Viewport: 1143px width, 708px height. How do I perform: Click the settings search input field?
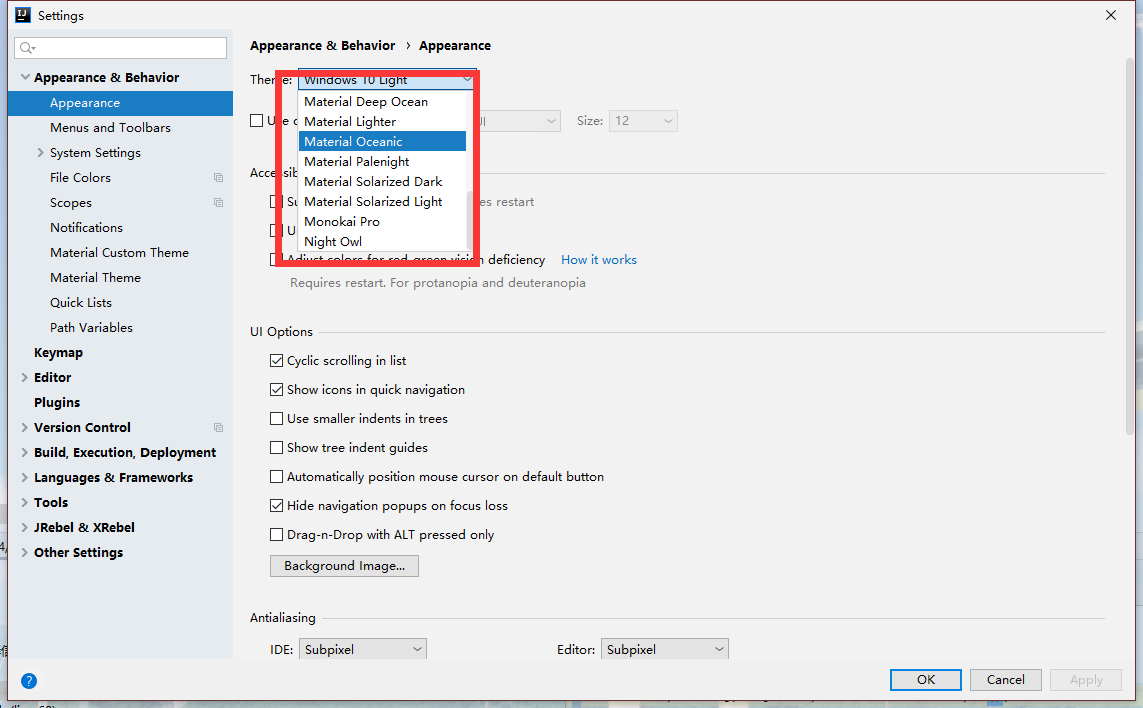130,48
